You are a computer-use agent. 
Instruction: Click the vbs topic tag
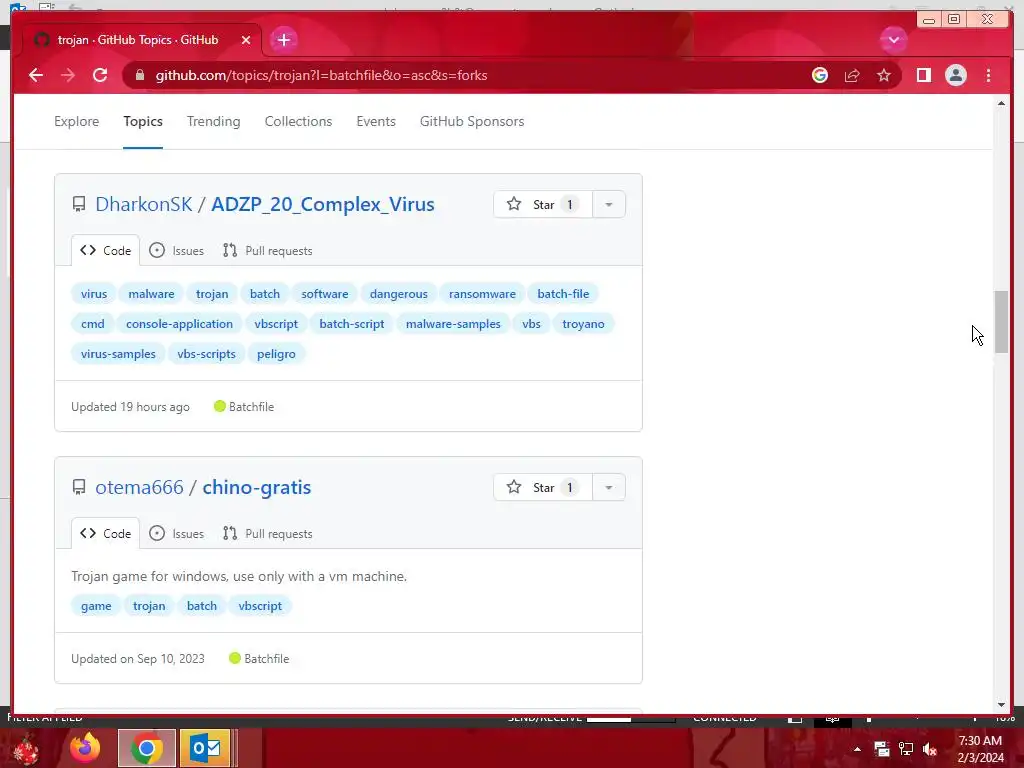coord(532,324)
